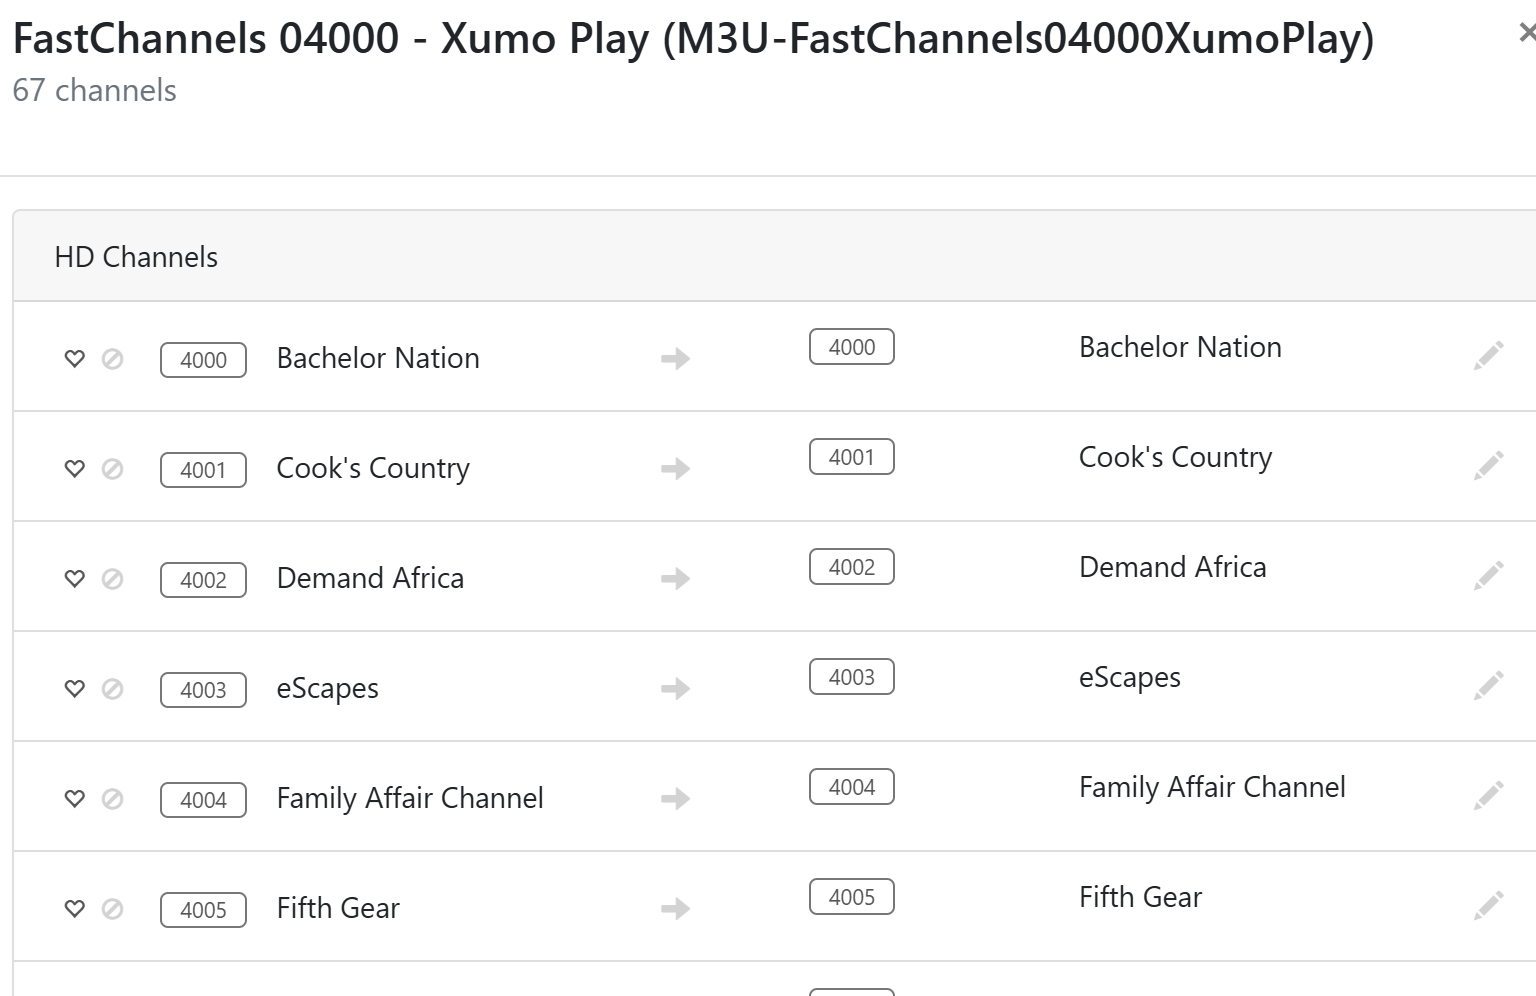Viewport: 1536px width, 996px height.
Task: Hide the Cook's Country channel
Action: coord(113,469)
